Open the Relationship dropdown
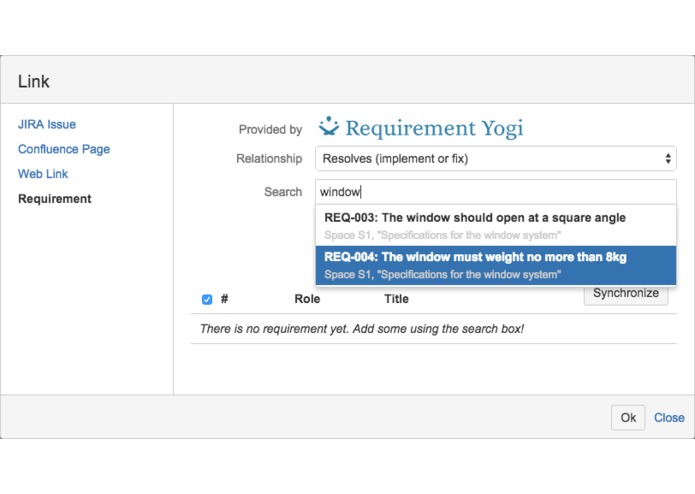Screen dimensions: 695x494 coord(496,159)
